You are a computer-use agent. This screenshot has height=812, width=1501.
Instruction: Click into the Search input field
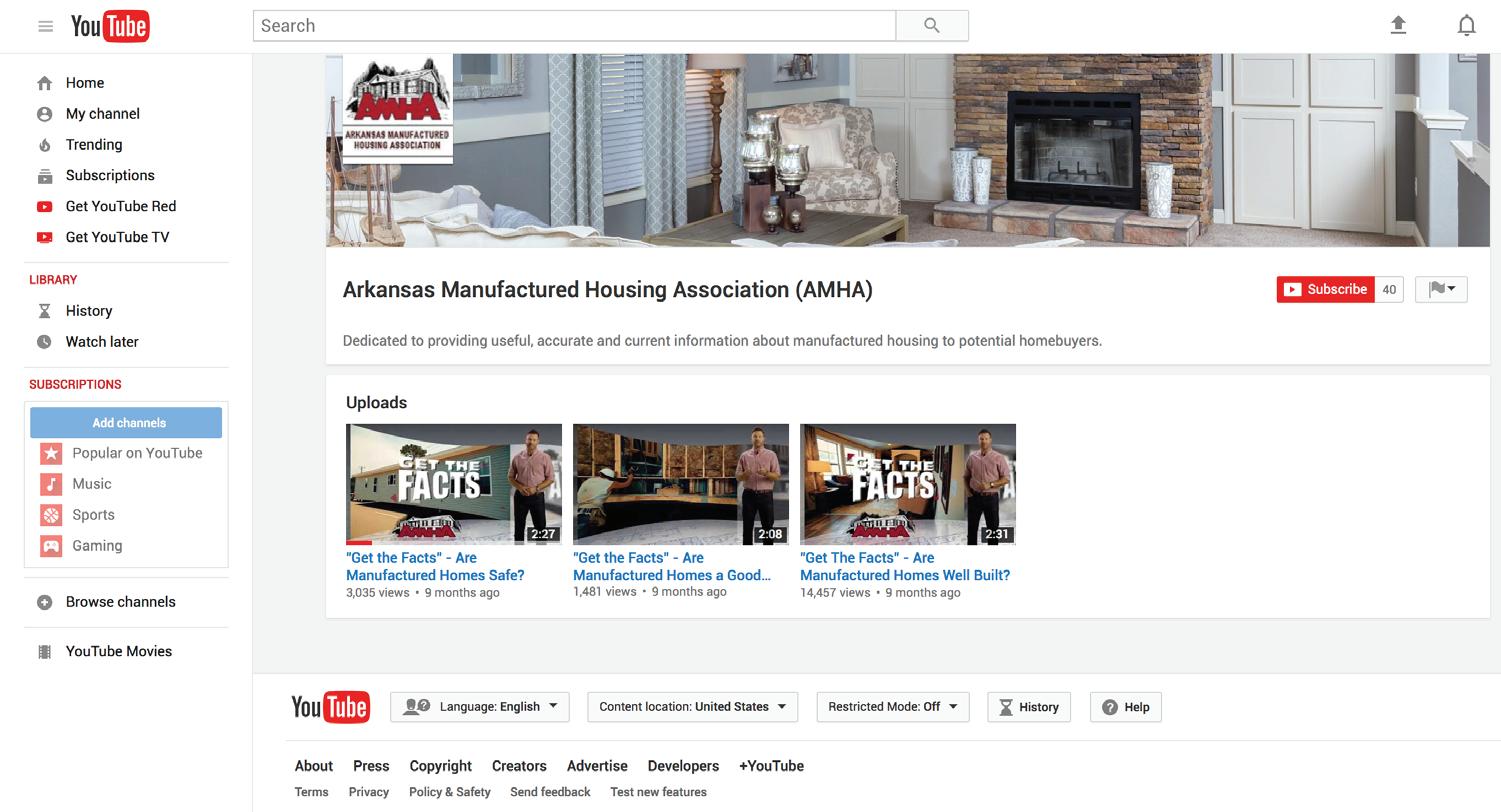[575, 26]
